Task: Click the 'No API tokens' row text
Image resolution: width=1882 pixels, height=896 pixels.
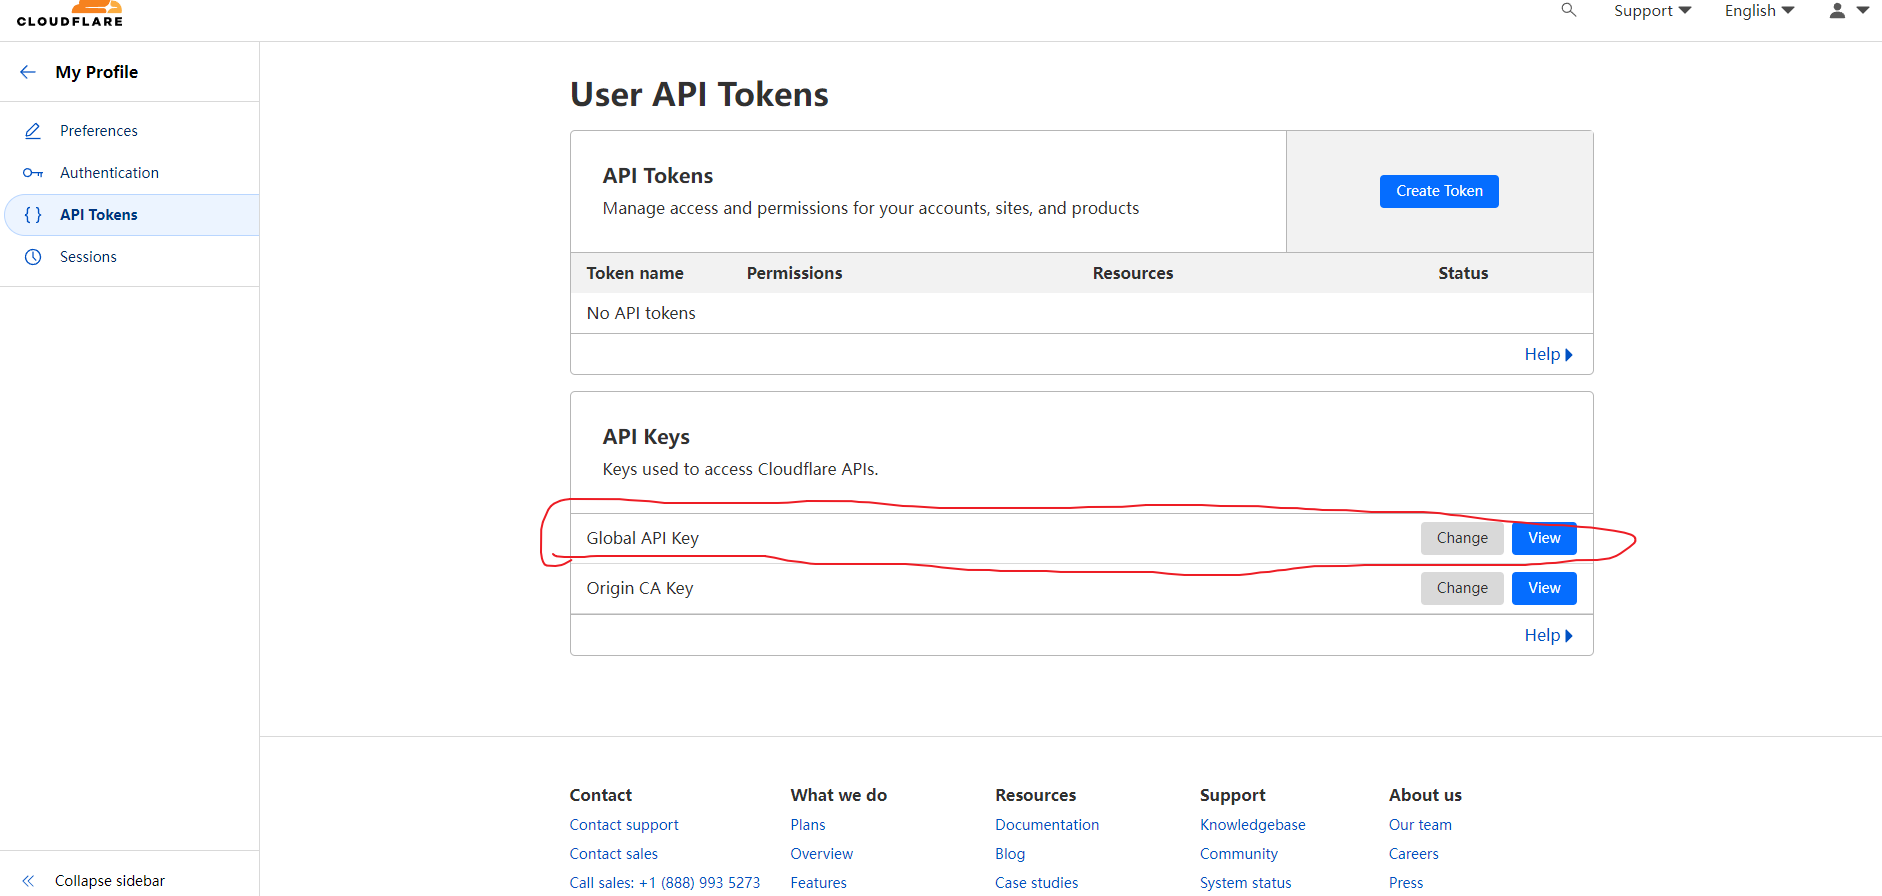Action: (x=641, y=313)
